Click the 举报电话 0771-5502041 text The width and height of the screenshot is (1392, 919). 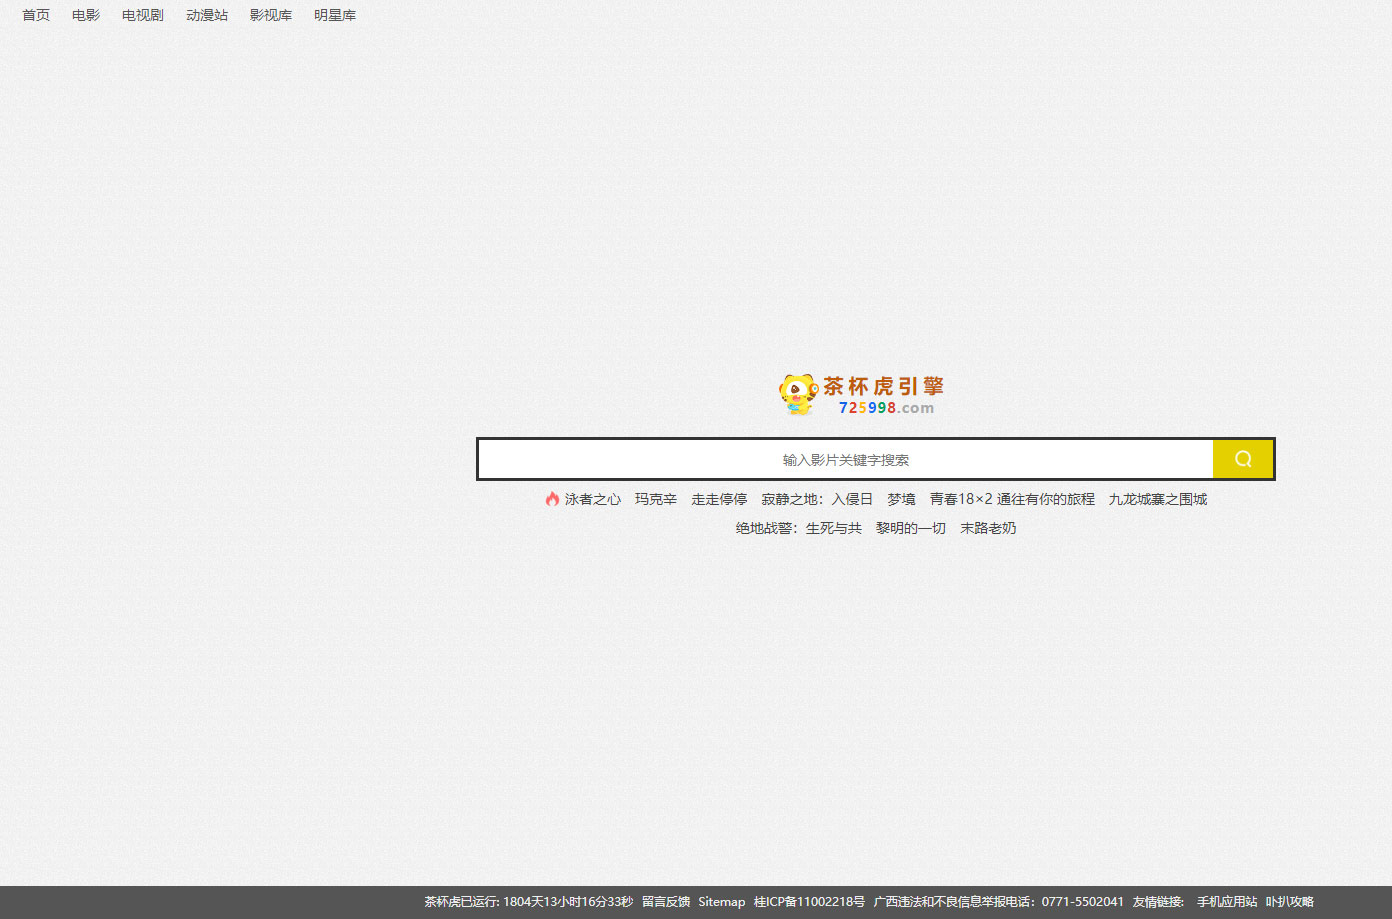[998, 902]
